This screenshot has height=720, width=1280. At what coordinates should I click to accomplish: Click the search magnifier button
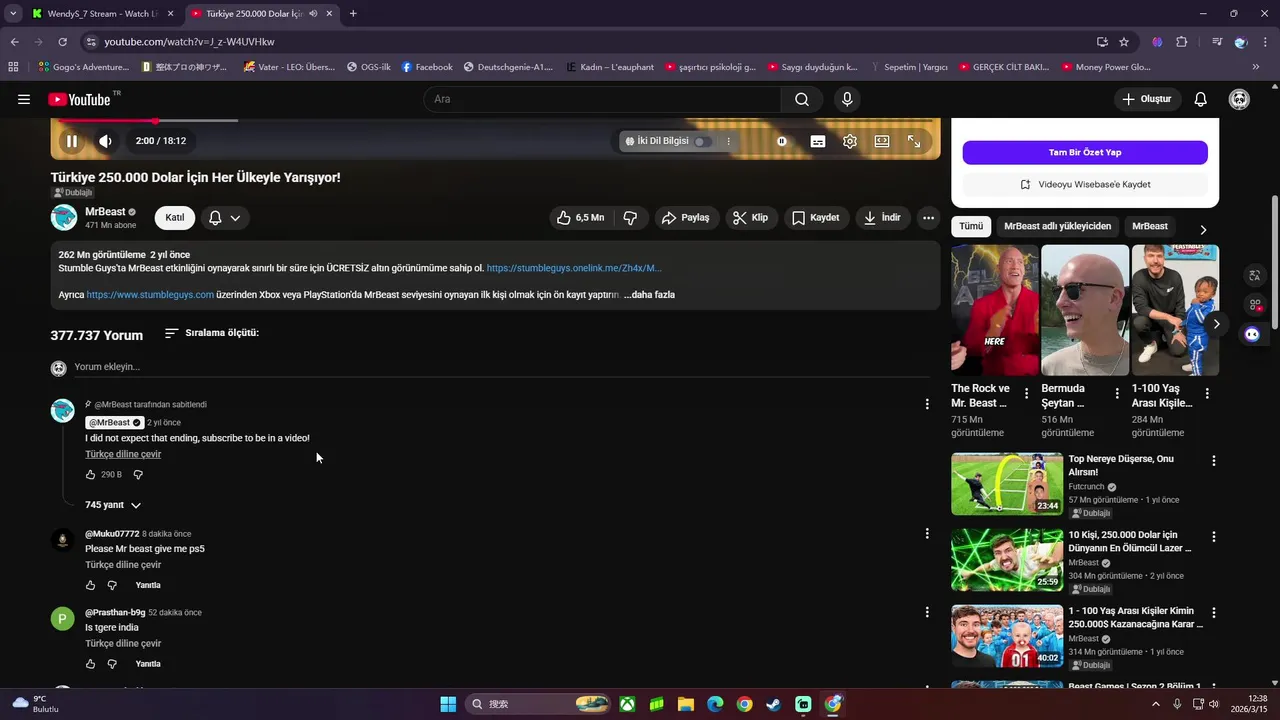click(x=802, y=99)
